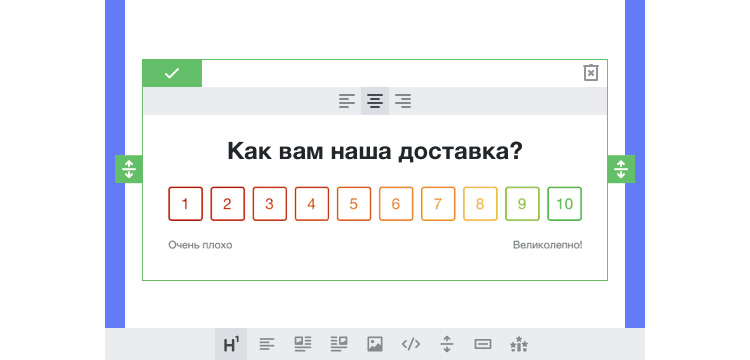Confirm block with green checkmark button

point(172,73)
